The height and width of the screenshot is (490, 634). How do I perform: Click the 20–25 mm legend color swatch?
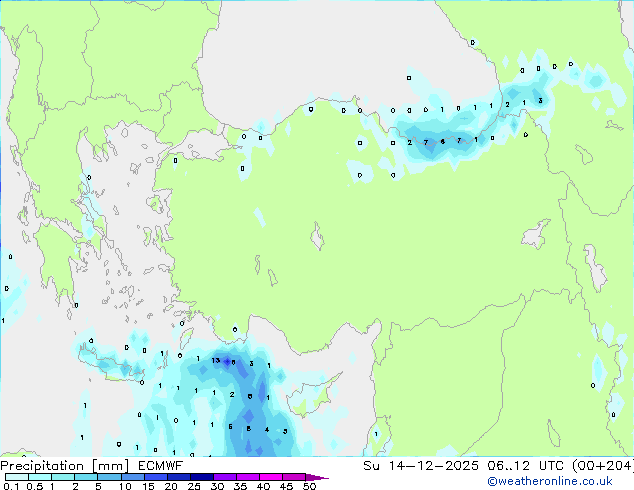pos(179,477)
